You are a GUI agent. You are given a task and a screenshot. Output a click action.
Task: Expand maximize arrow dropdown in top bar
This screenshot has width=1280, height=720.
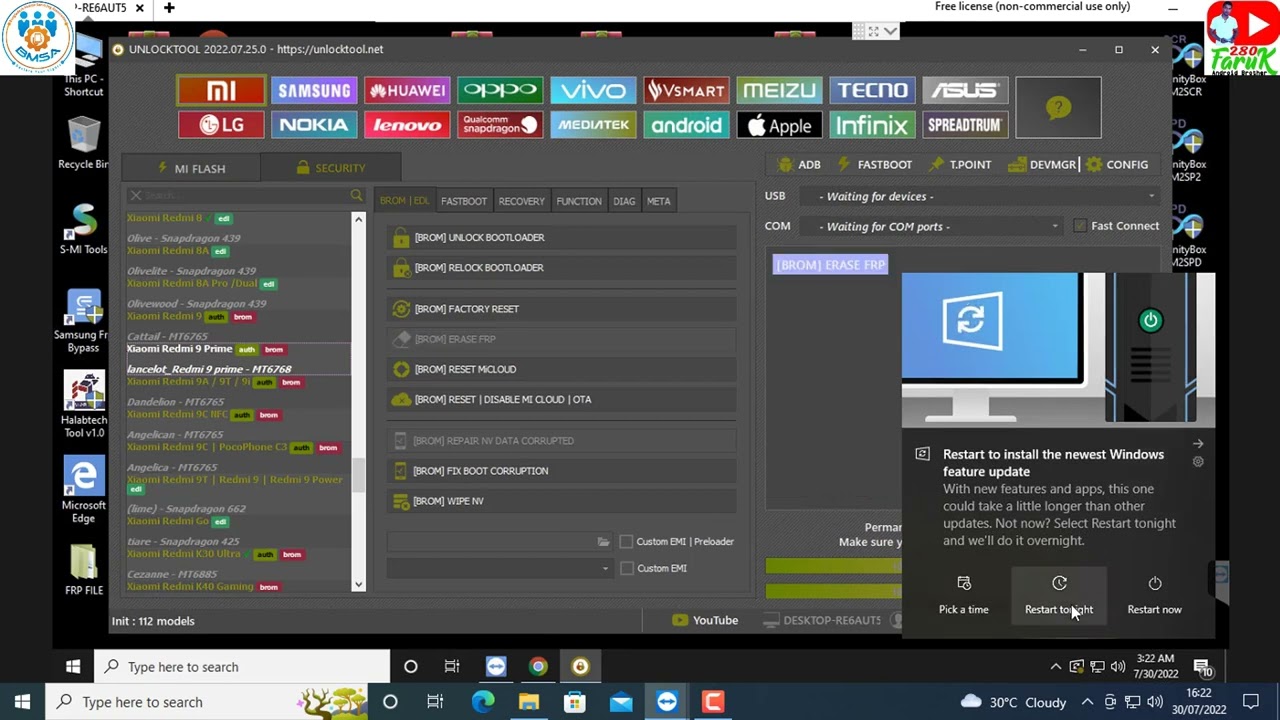890,32
